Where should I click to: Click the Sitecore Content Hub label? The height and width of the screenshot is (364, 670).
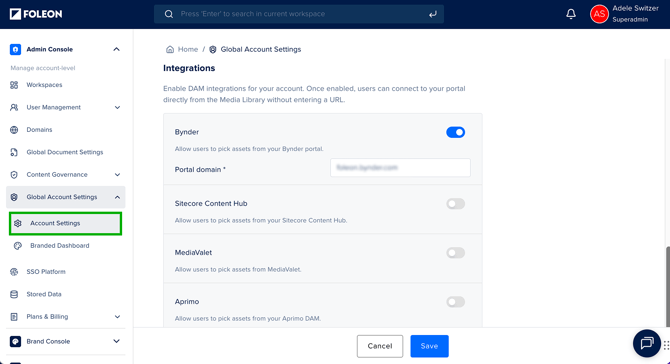pyautogui.click(x=211, y=204)
